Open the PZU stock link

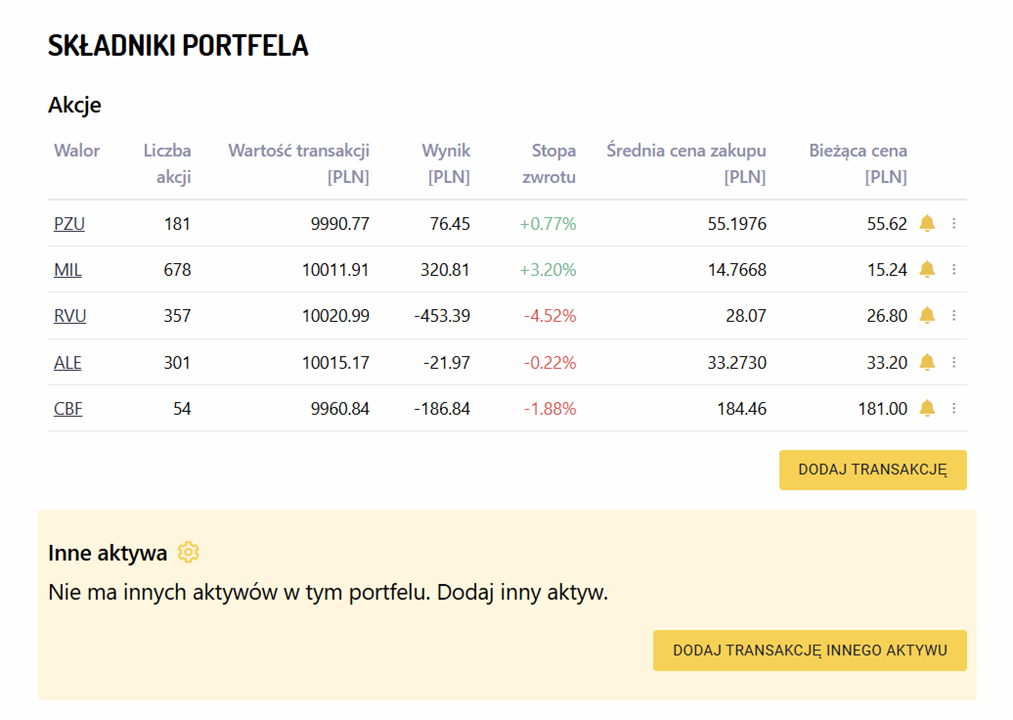click(x=69, y=224)
